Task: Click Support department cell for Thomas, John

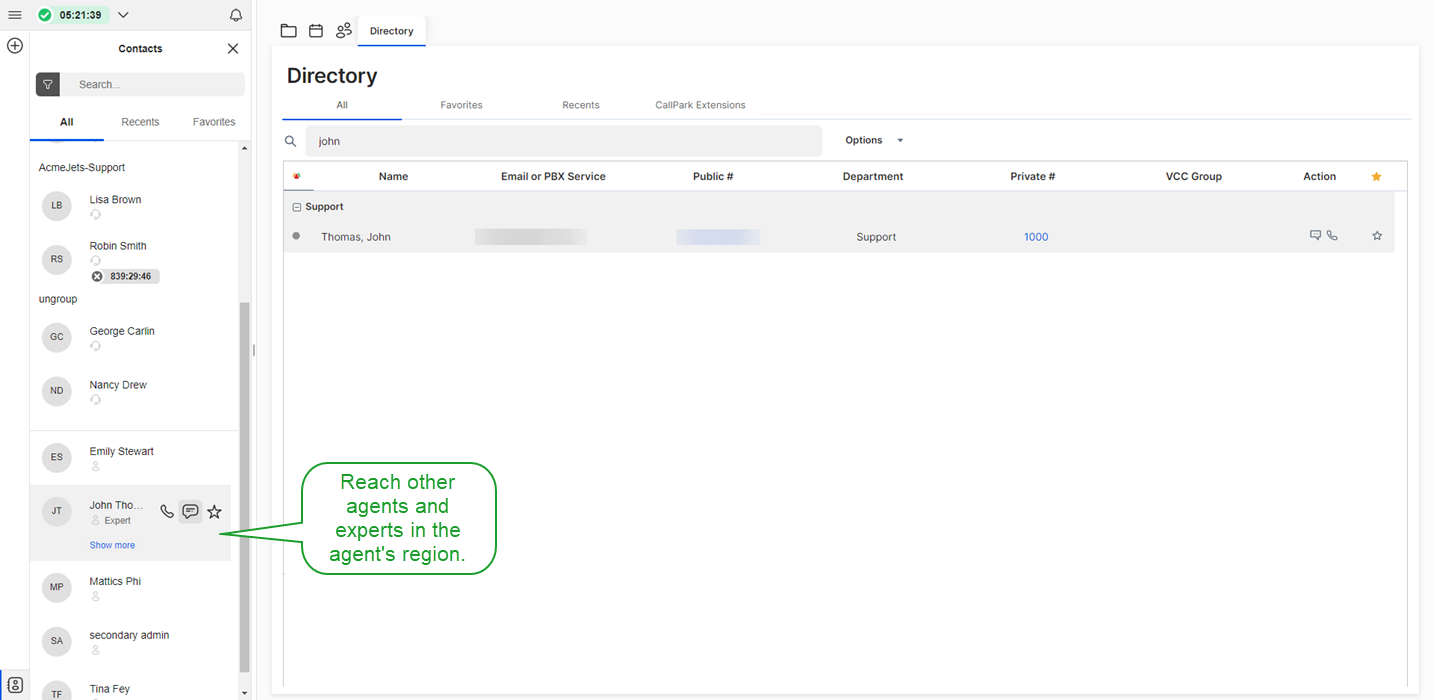Action: click(x=876, y=237)
